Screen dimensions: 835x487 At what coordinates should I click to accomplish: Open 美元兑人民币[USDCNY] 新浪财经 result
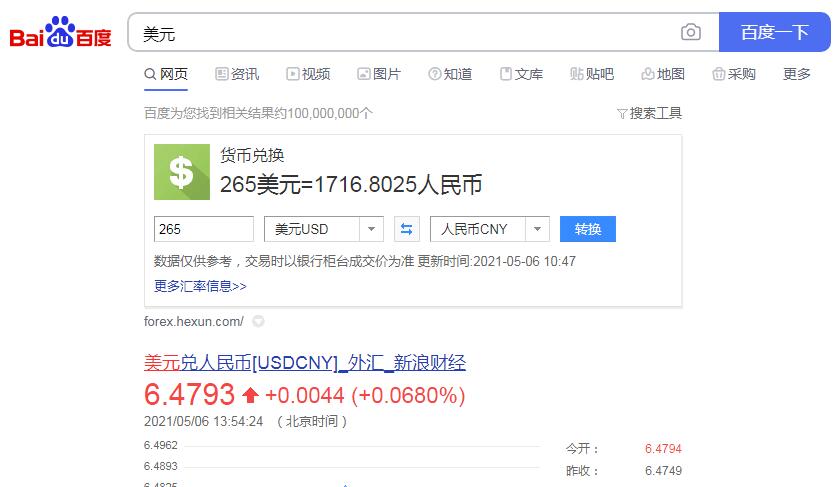305,362
